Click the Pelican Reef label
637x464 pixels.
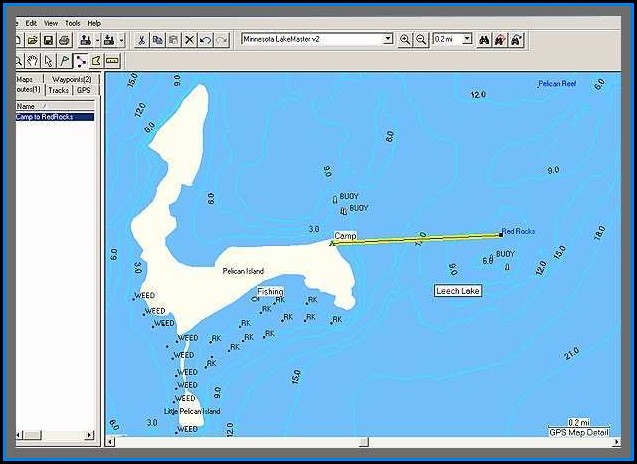557,84
